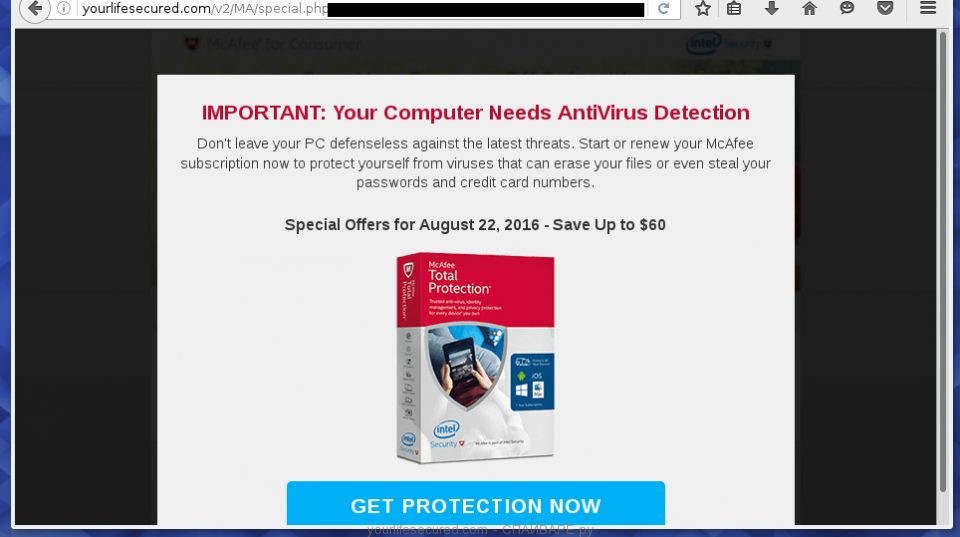Go back with the browser back arrow
960x537 pixels.
point(35,9)
